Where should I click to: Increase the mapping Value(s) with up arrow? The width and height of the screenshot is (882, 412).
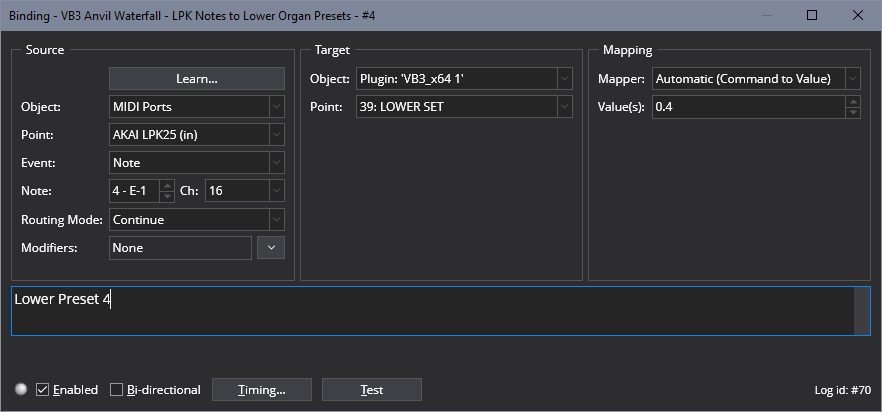[x=854, y=102]
